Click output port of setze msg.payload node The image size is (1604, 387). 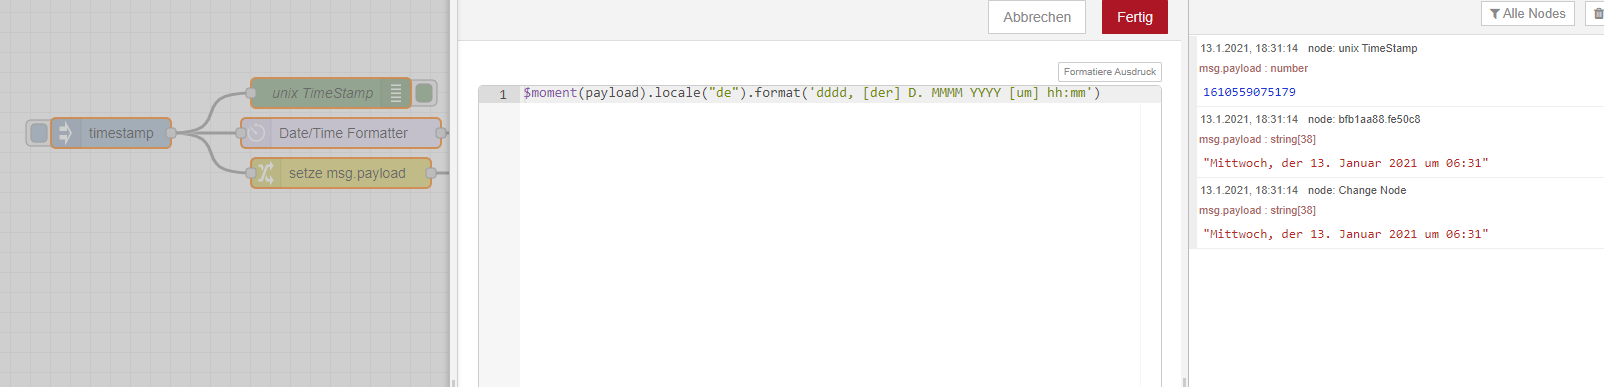point(431,173)
